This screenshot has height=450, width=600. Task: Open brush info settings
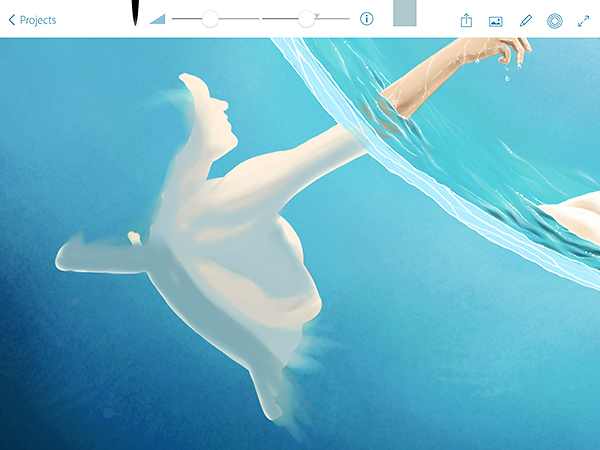coord(367,19)
